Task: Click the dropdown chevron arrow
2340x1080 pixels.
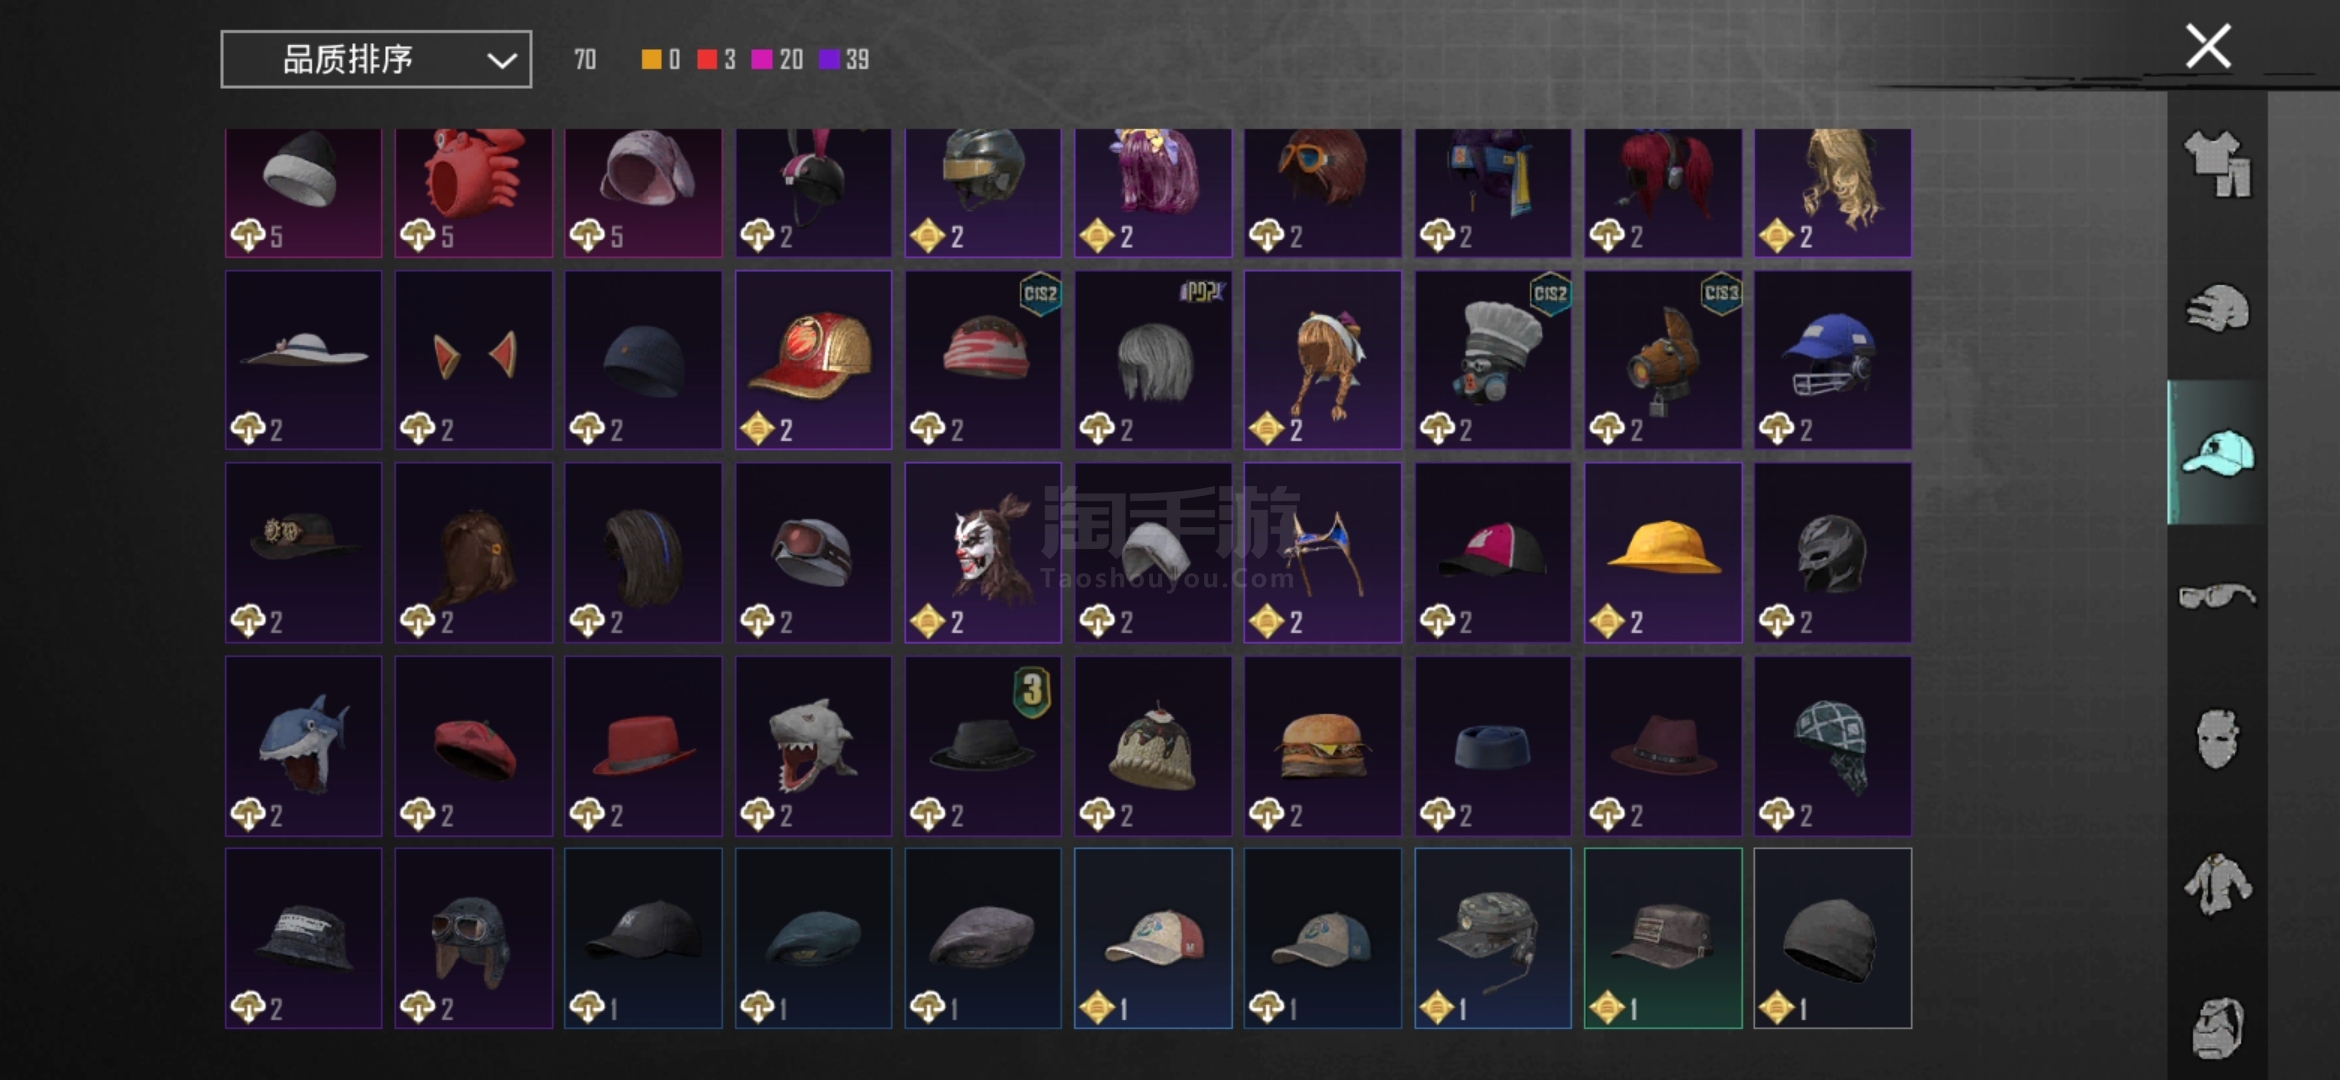Action: (501, 60)
